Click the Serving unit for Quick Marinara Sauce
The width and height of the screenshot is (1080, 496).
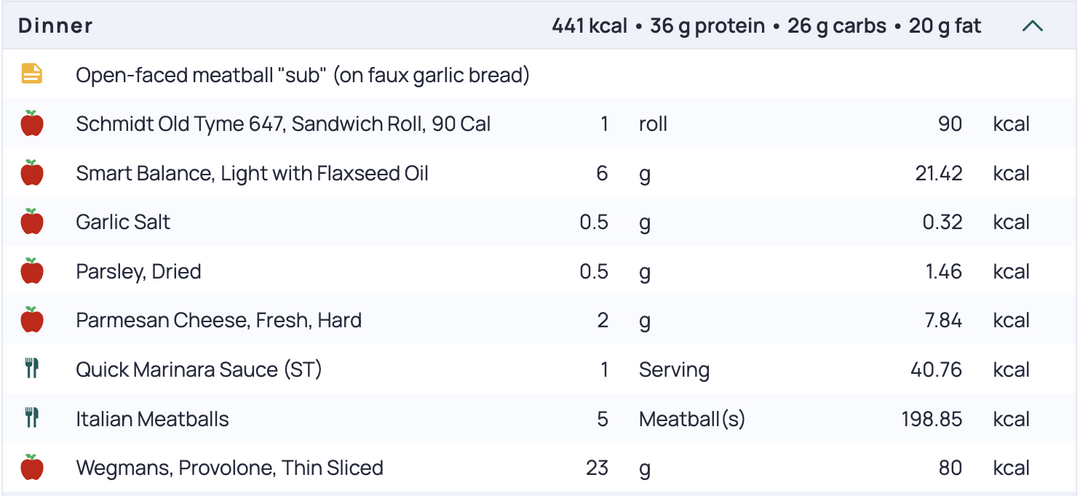click(x=674, y=370)
